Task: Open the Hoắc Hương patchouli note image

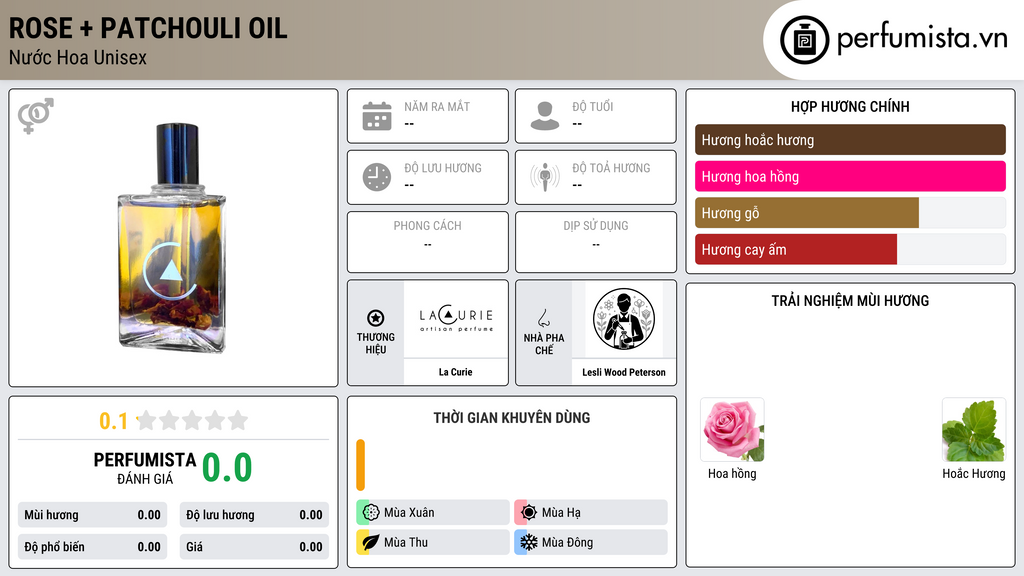Action: point(974,430)
